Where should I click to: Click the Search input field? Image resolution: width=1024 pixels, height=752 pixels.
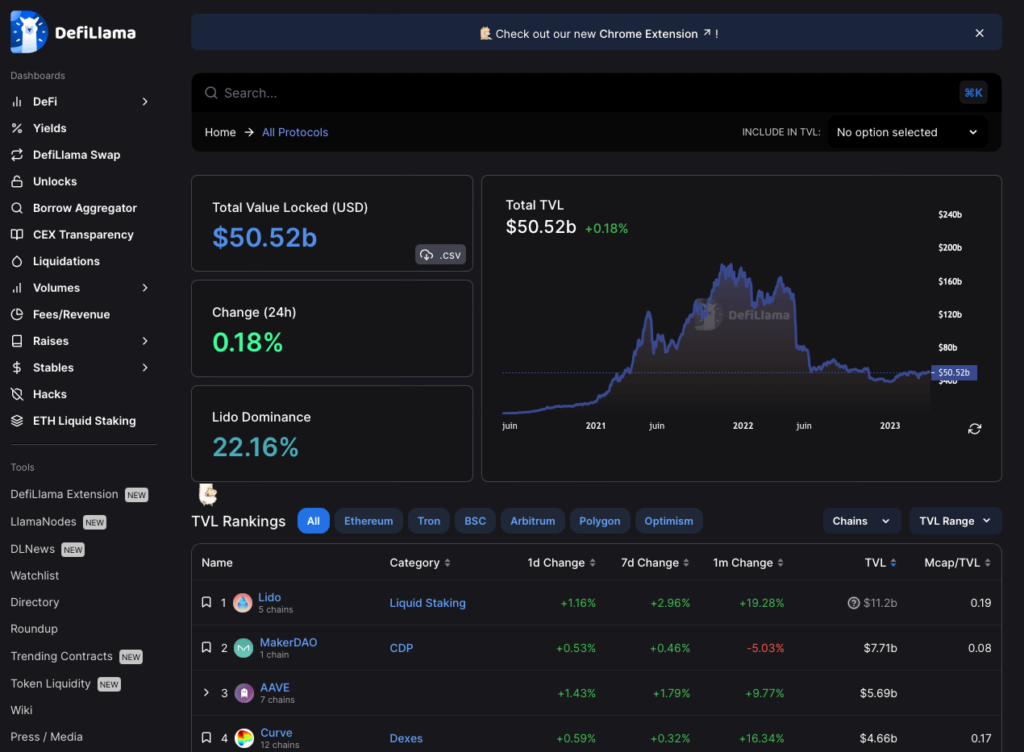pyautogui.click(x=580, y=93)
